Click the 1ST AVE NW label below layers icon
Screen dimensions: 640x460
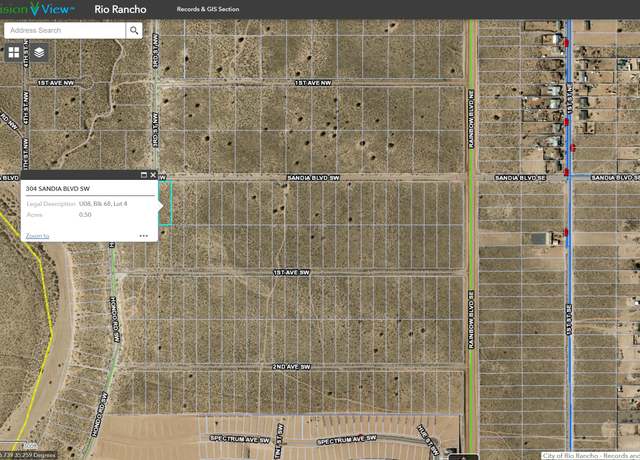point(56,83)
